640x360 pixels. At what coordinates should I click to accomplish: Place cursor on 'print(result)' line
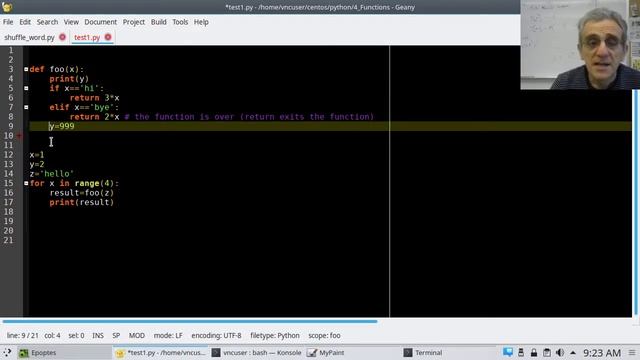point(82,202)
